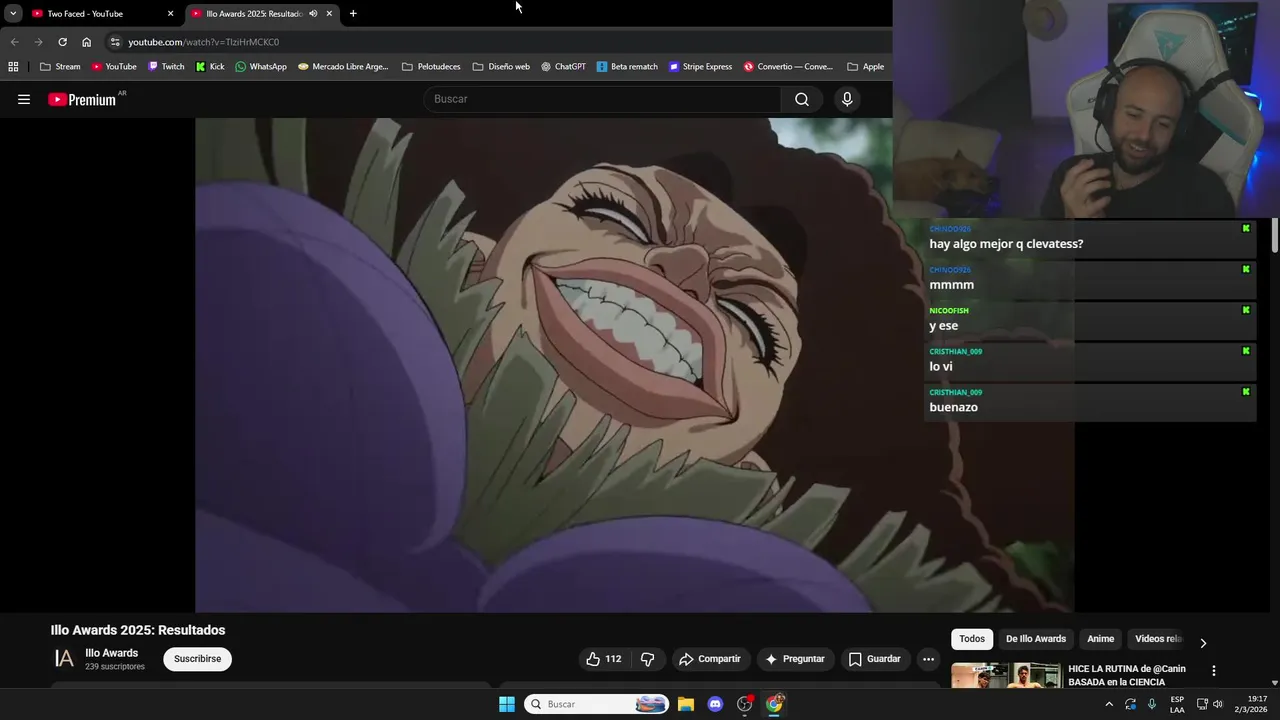Open the Convertio bookmark
The image size is (1280, 720).
[788, 67]
